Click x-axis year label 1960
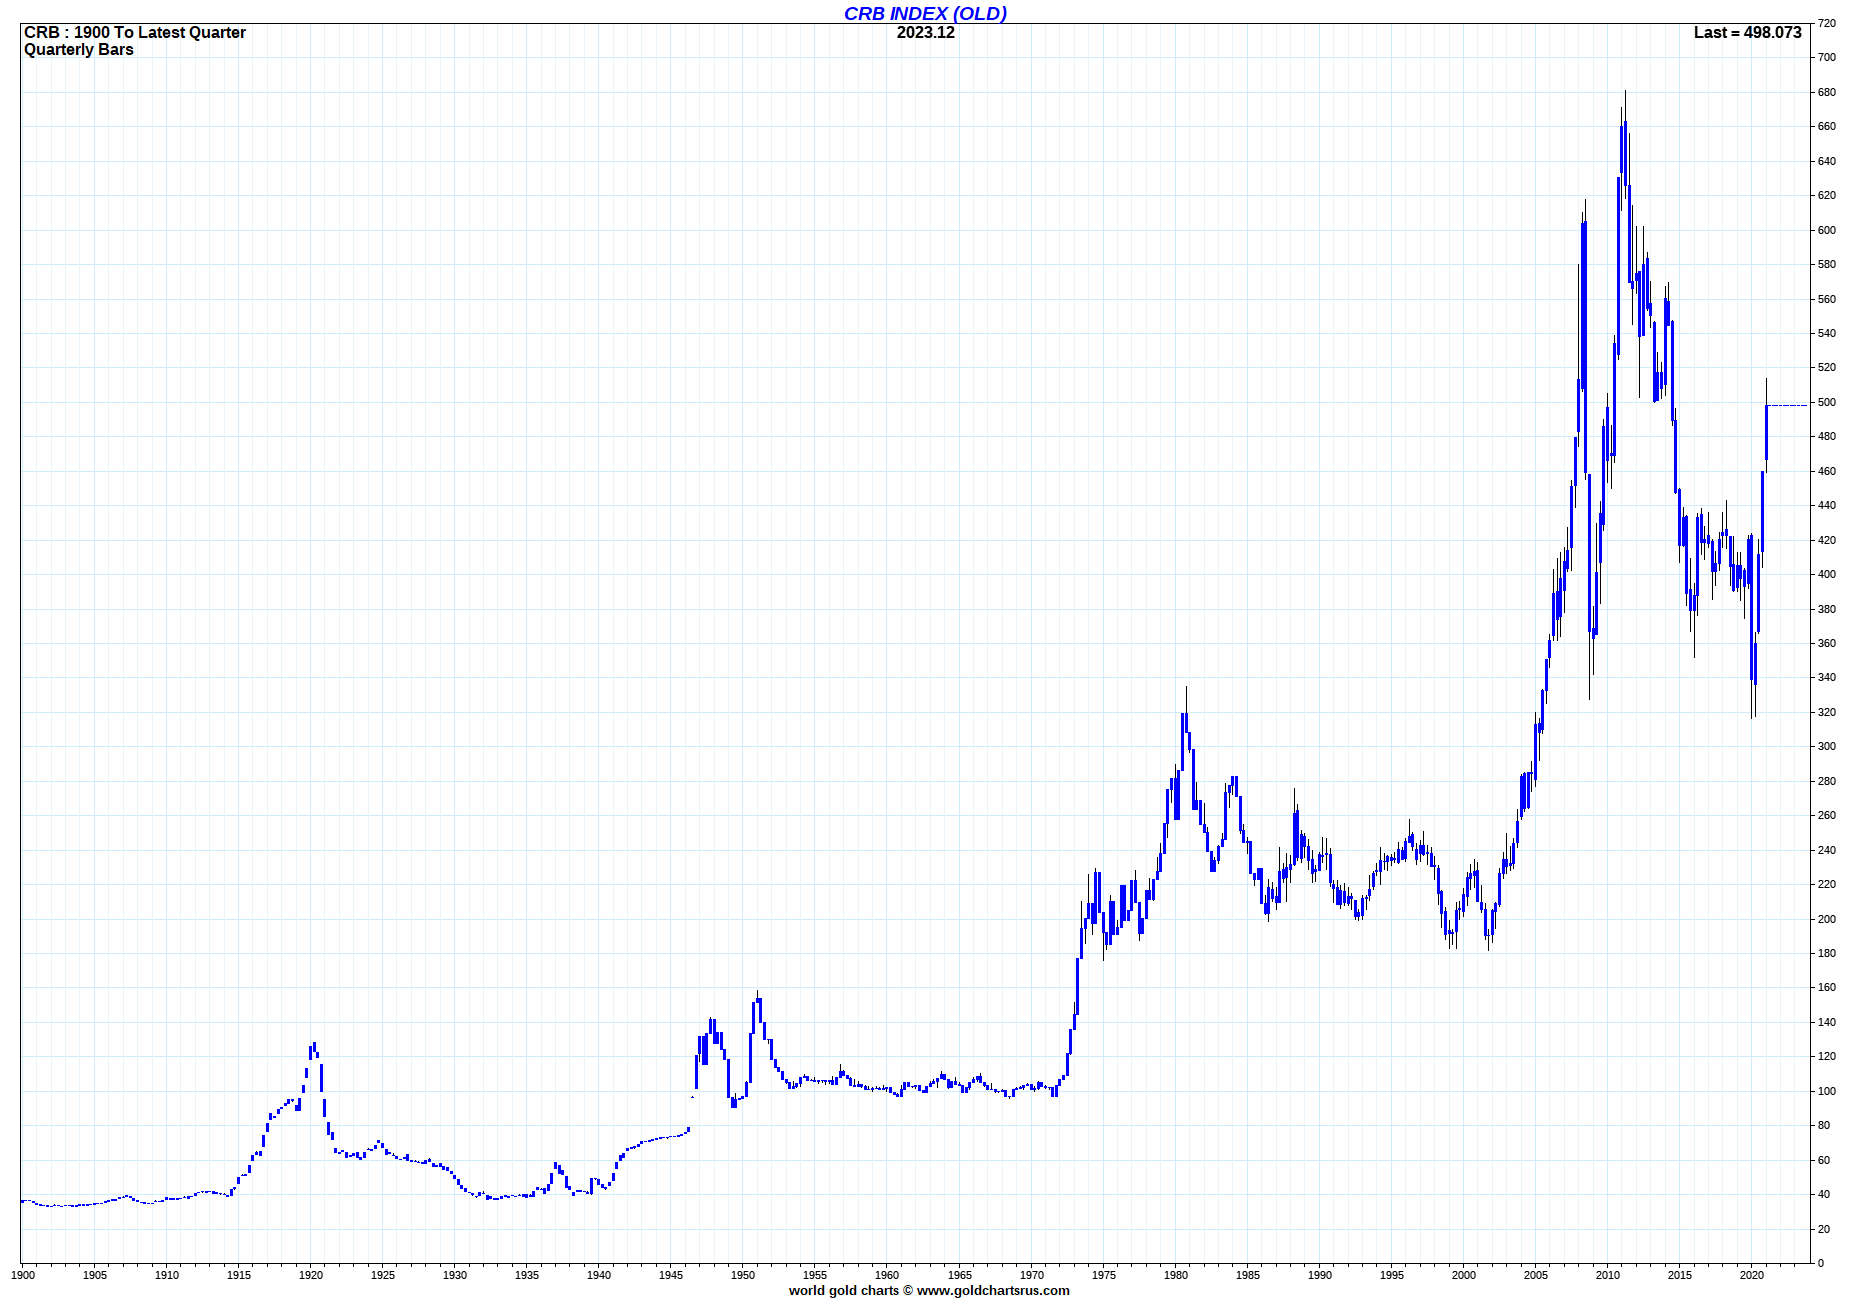1850x1300 pixels. (887, 1274)
